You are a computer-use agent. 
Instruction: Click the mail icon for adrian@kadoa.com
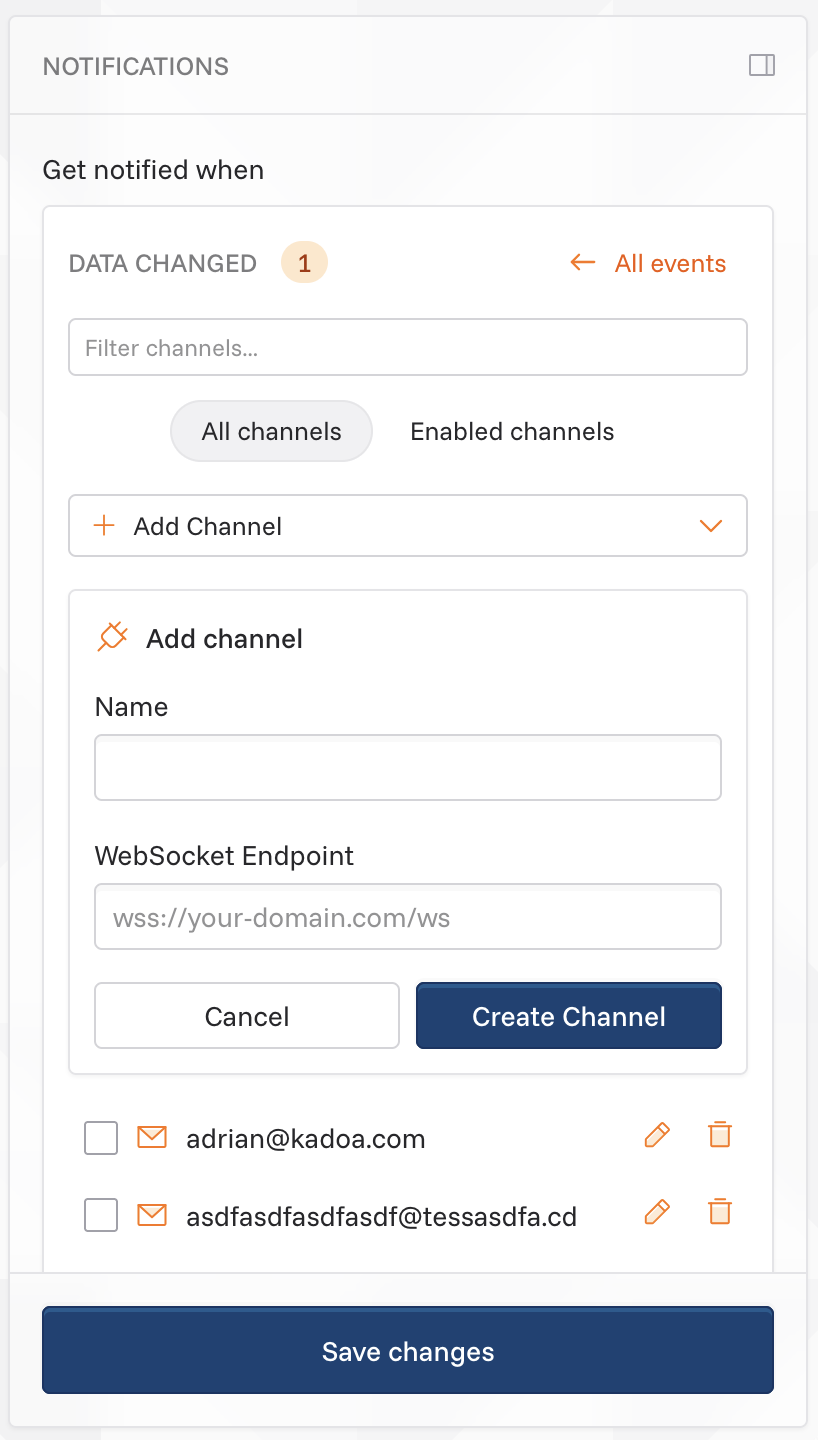pyautogui.click(x=152, y=1137)
